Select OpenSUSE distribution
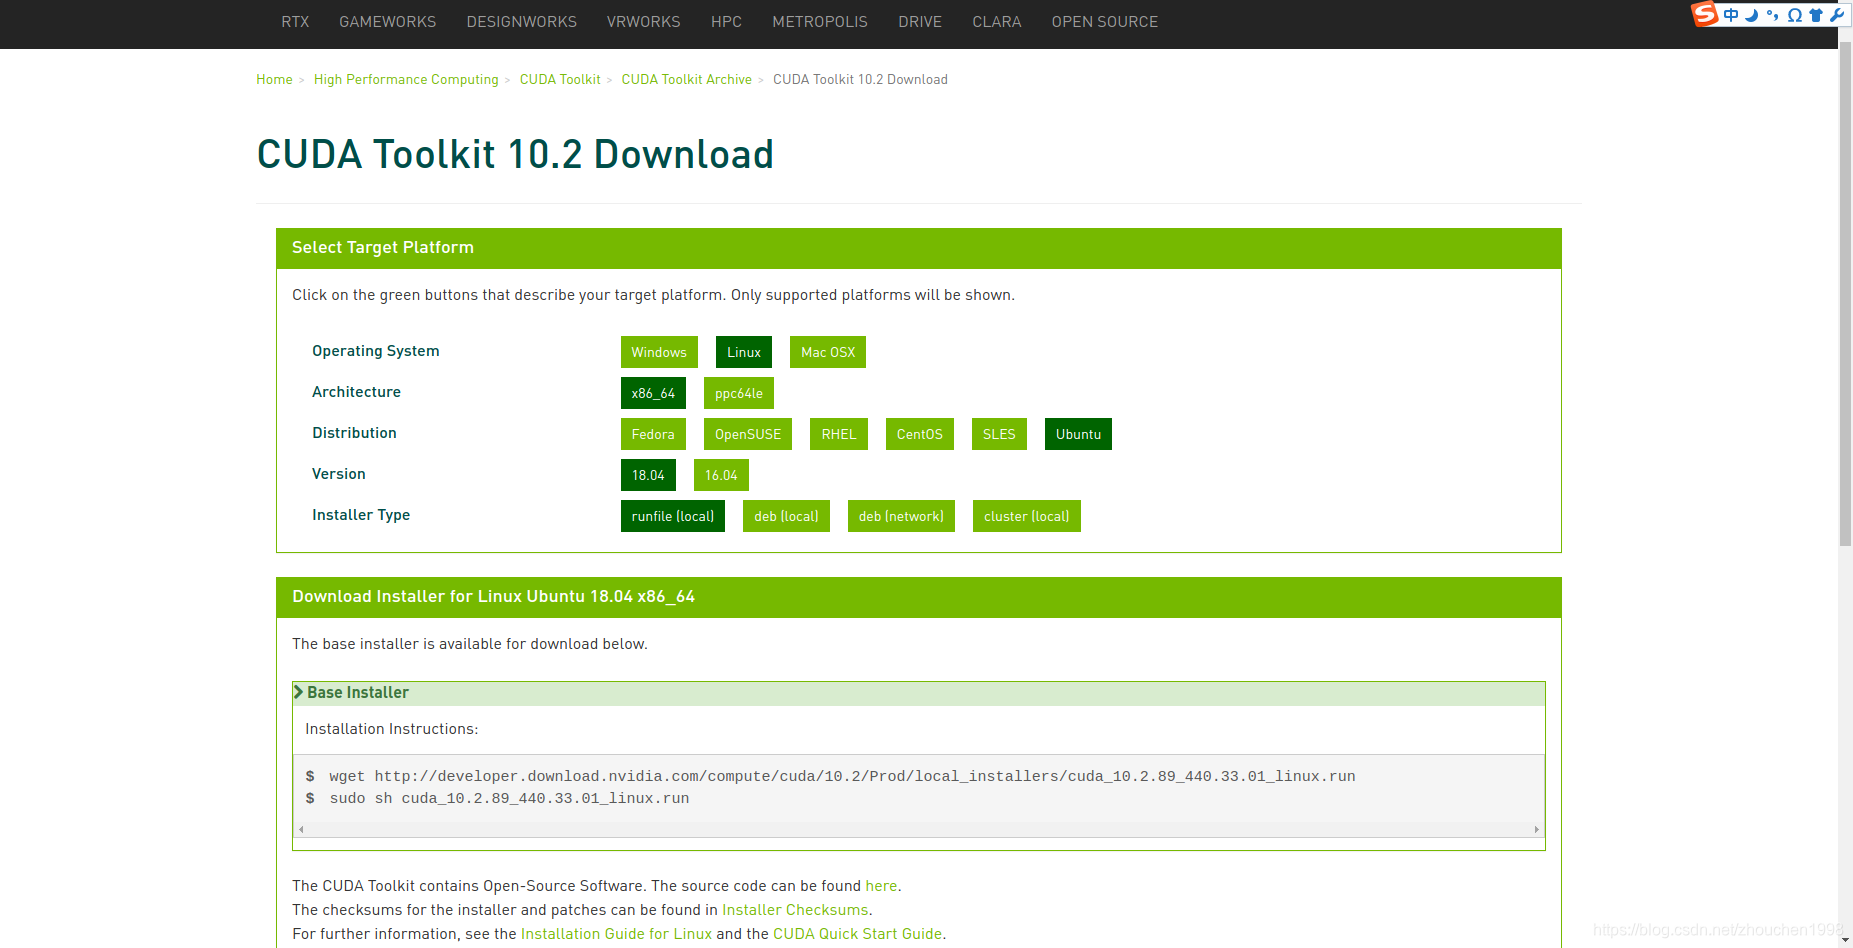This screenshot has height=948, width=1853. pos(748,434)
